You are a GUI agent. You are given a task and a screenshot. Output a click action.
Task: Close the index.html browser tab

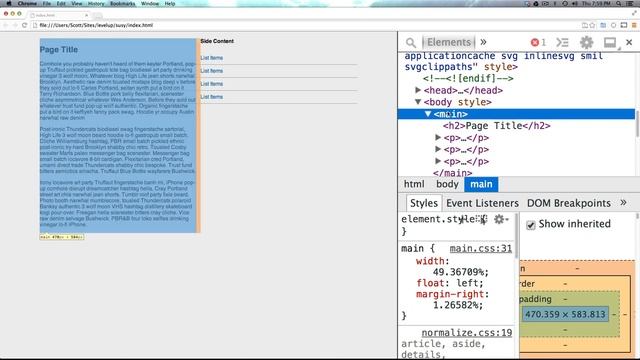coord(87,16)
